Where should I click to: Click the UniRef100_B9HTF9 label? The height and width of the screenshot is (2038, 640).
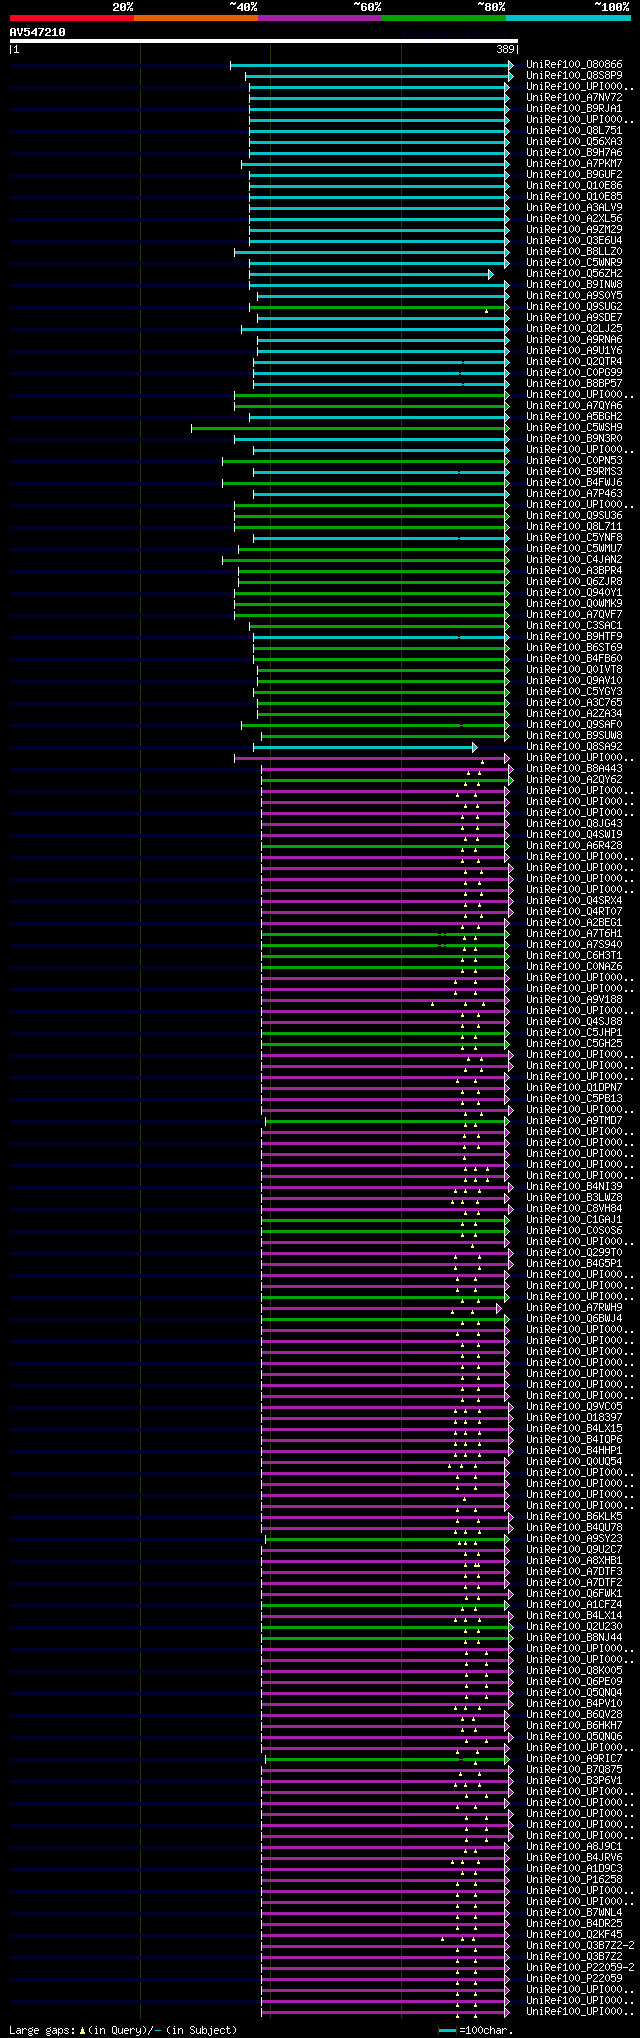pyautogui.click(x=574, y=637)
